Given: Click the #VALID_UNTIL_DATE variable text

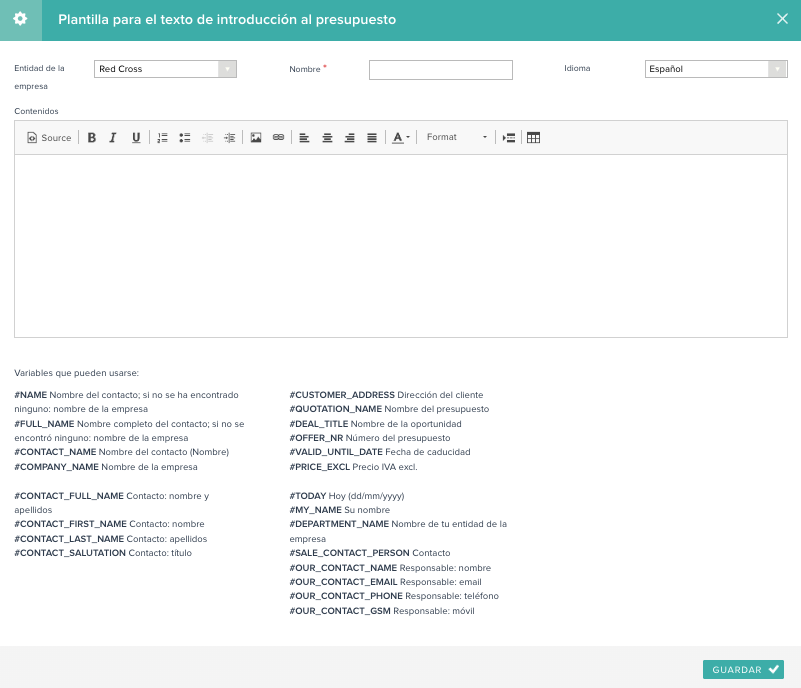Looking at the screenshot, I should [x=336, y=452].
